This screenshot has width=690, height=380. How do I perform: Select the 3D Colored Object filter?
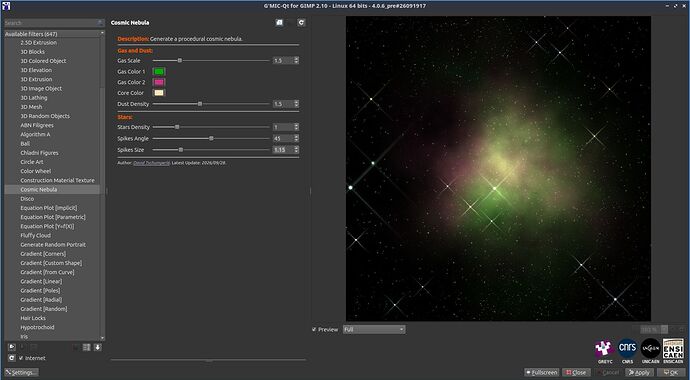(43, 61)
